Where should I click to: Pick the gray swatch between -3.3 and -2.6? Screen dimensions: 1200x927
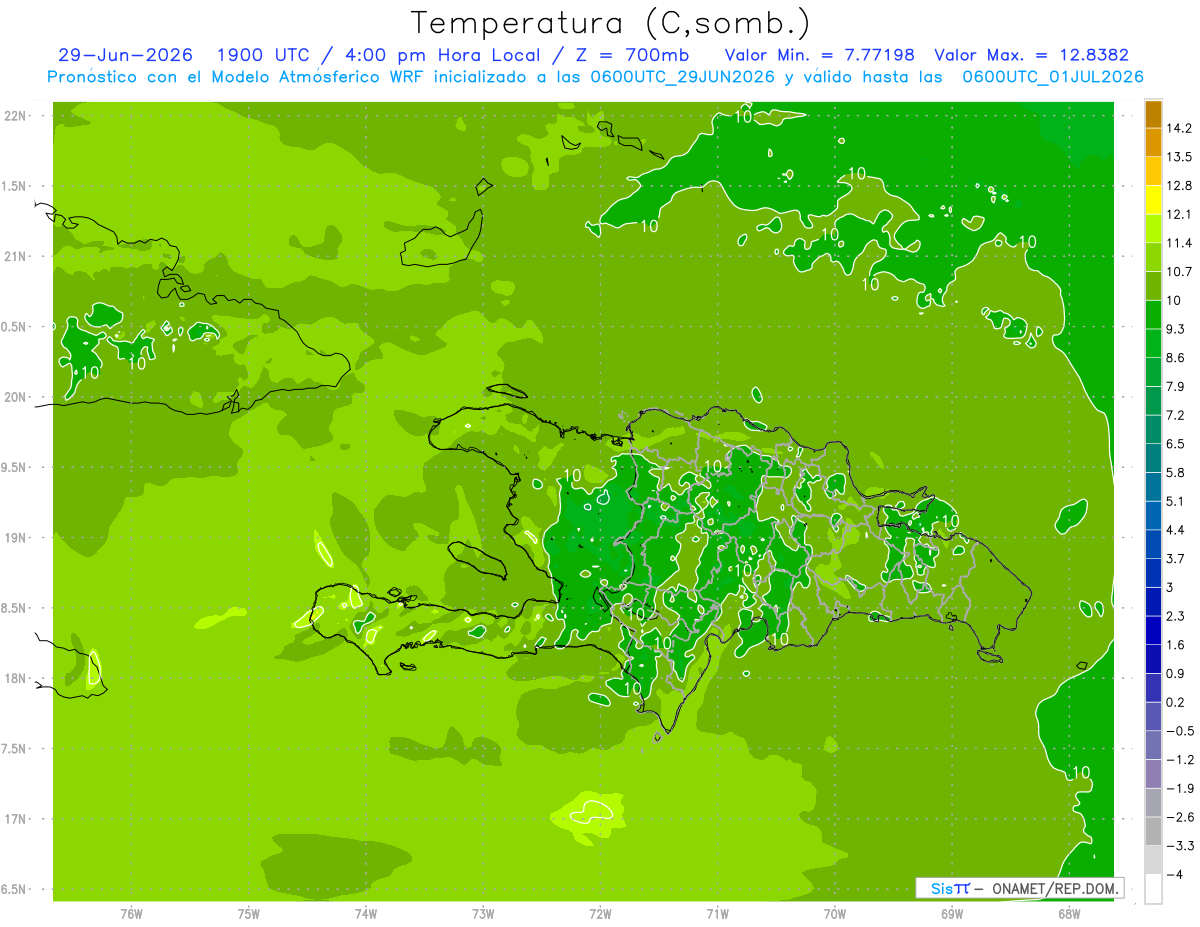click(1153, 832)
